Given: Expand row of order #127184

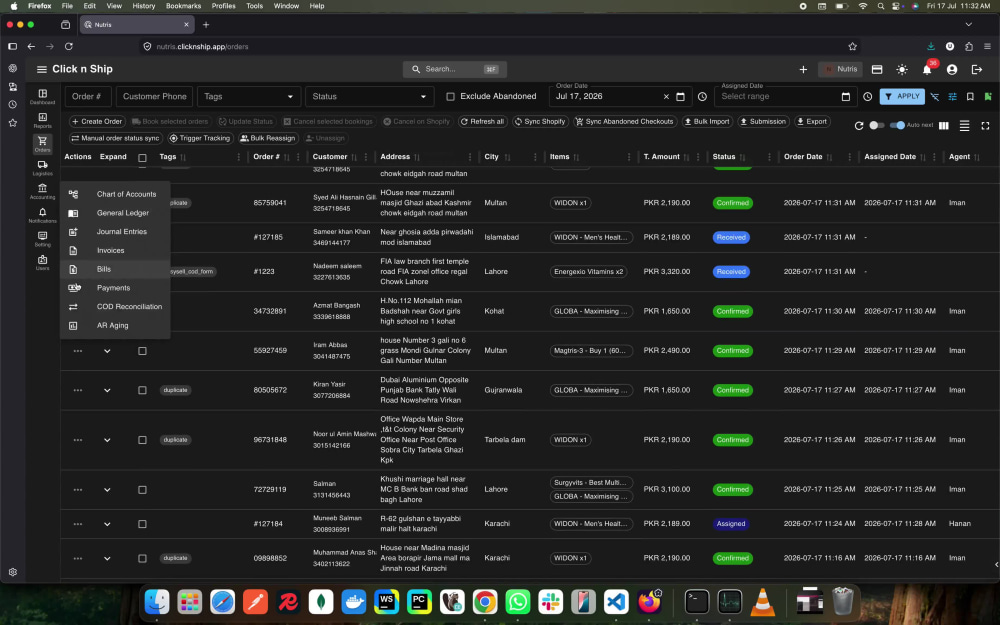Looking at the screenshot, I should coord(107,524).
